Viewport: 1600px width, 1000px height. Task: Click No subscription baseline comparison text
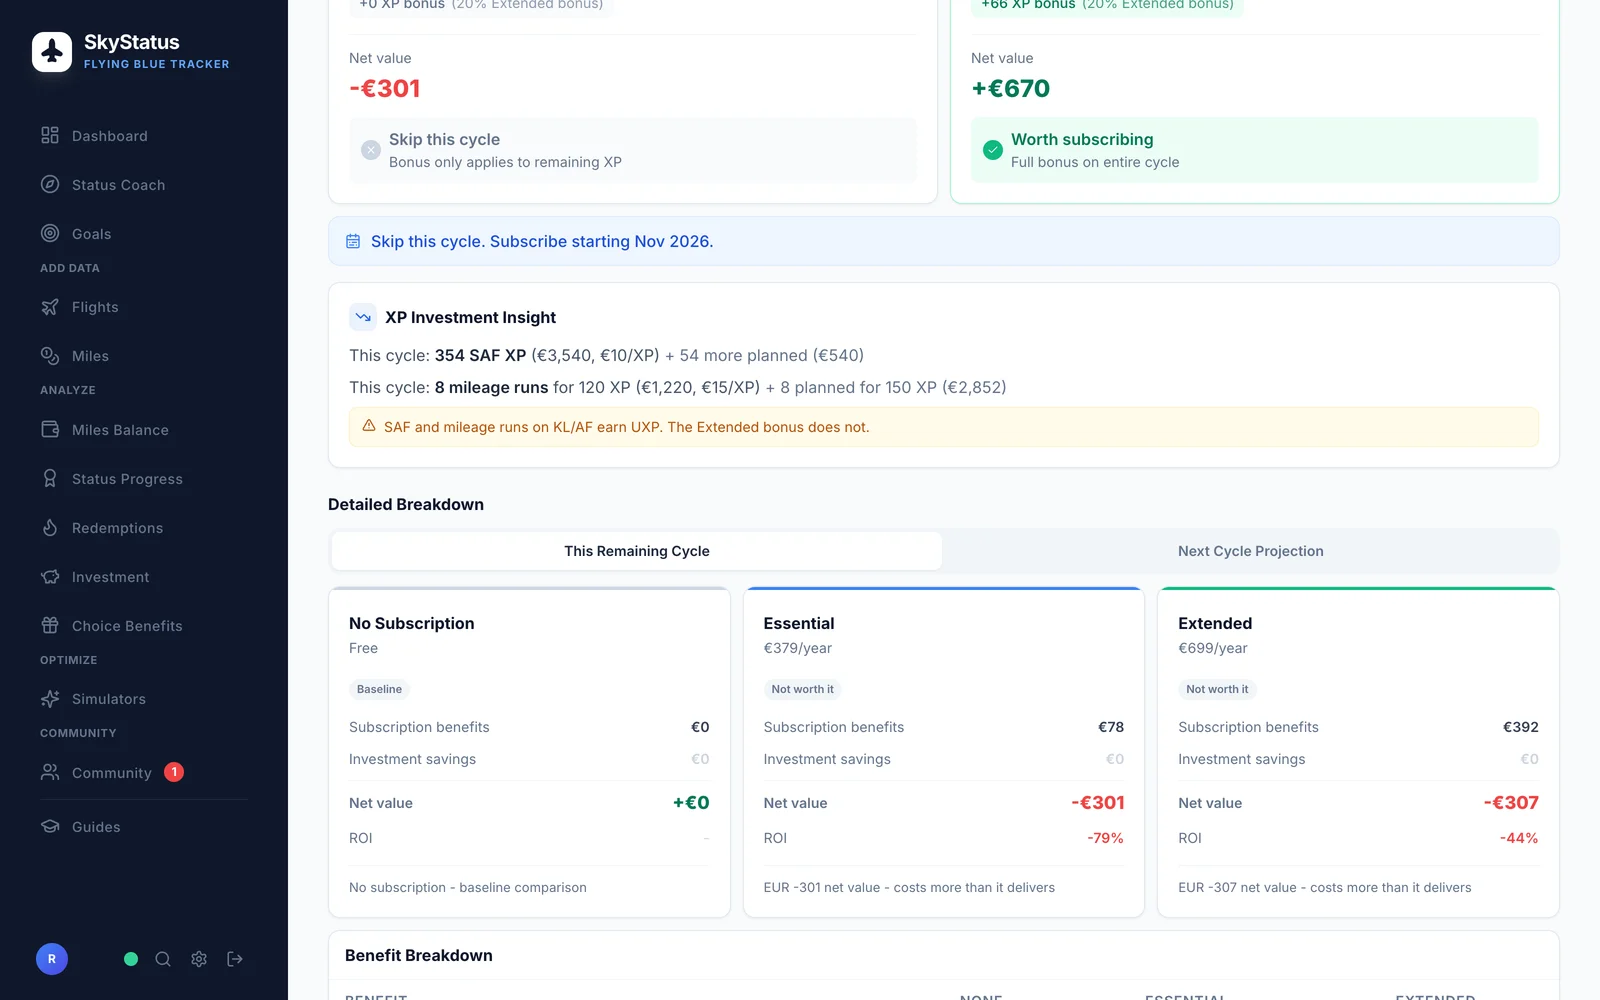click(468, 887)
